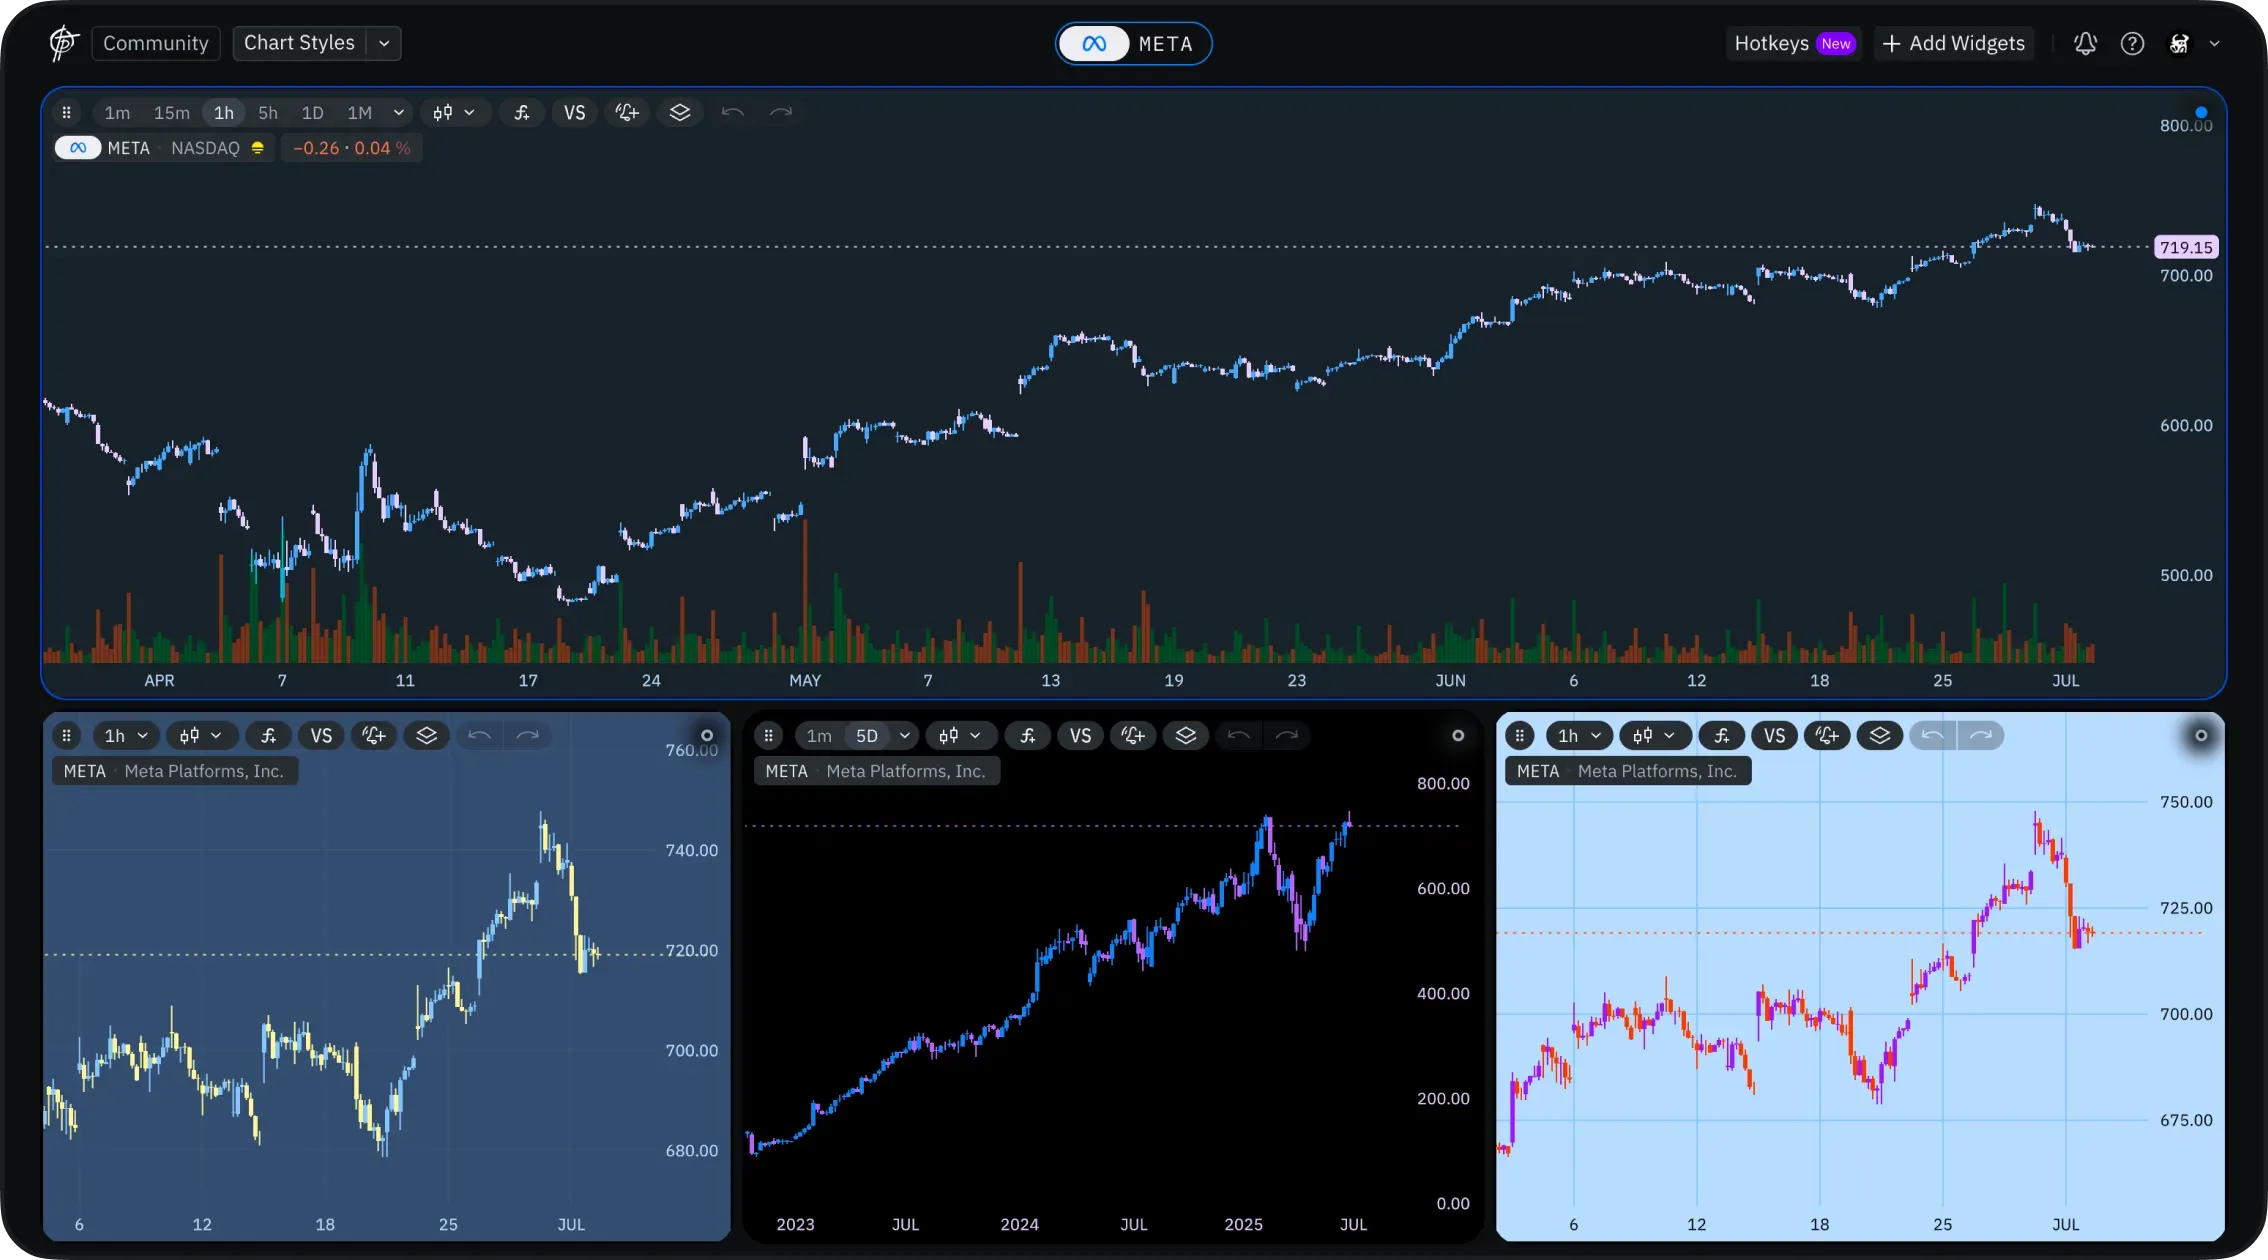Open indicators (fx) in black chart
The height and width of the screenshot is (1260, 2268).
(x=1028, y=736)
